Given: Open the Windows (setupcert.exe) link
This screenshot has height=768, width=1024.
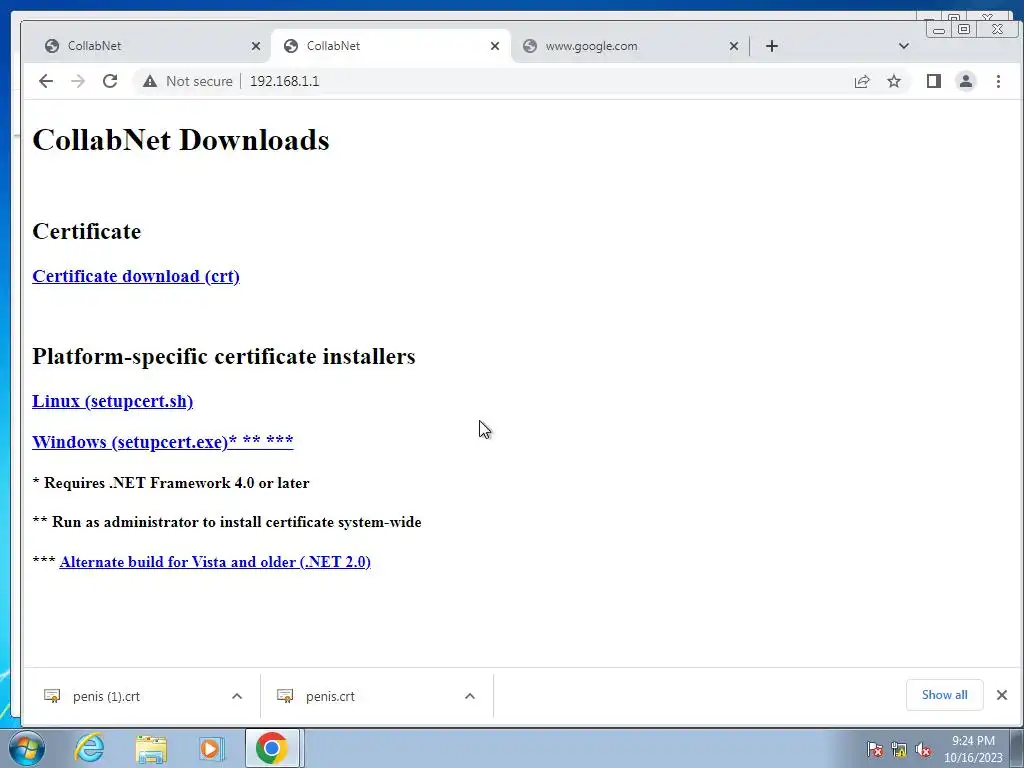Looking at the screenshot, I should click(163, 441).
